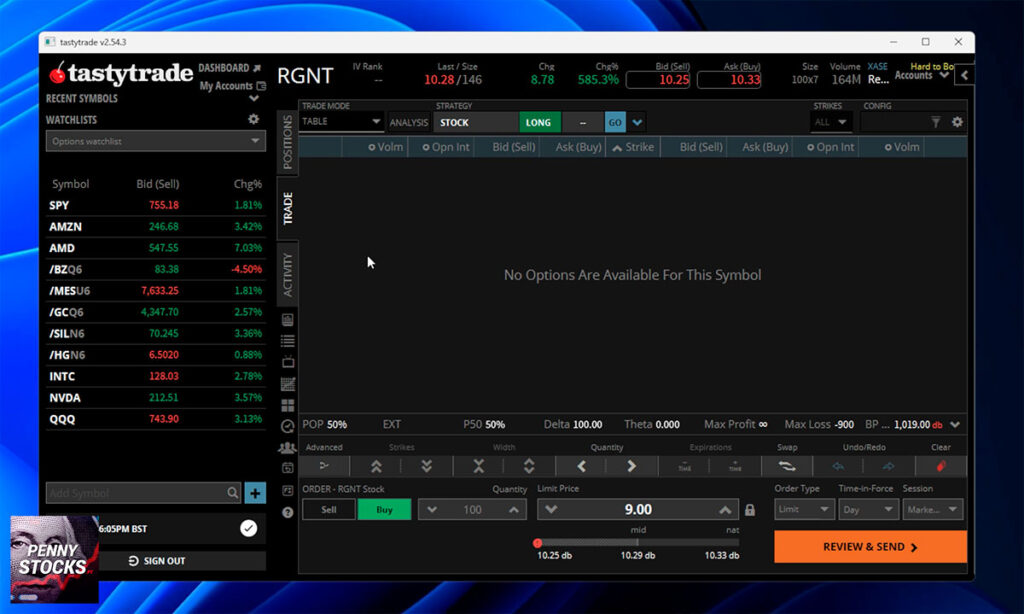
Task: Decrease quantity with left arrow toolbar icon
Action: pos(581,466)
